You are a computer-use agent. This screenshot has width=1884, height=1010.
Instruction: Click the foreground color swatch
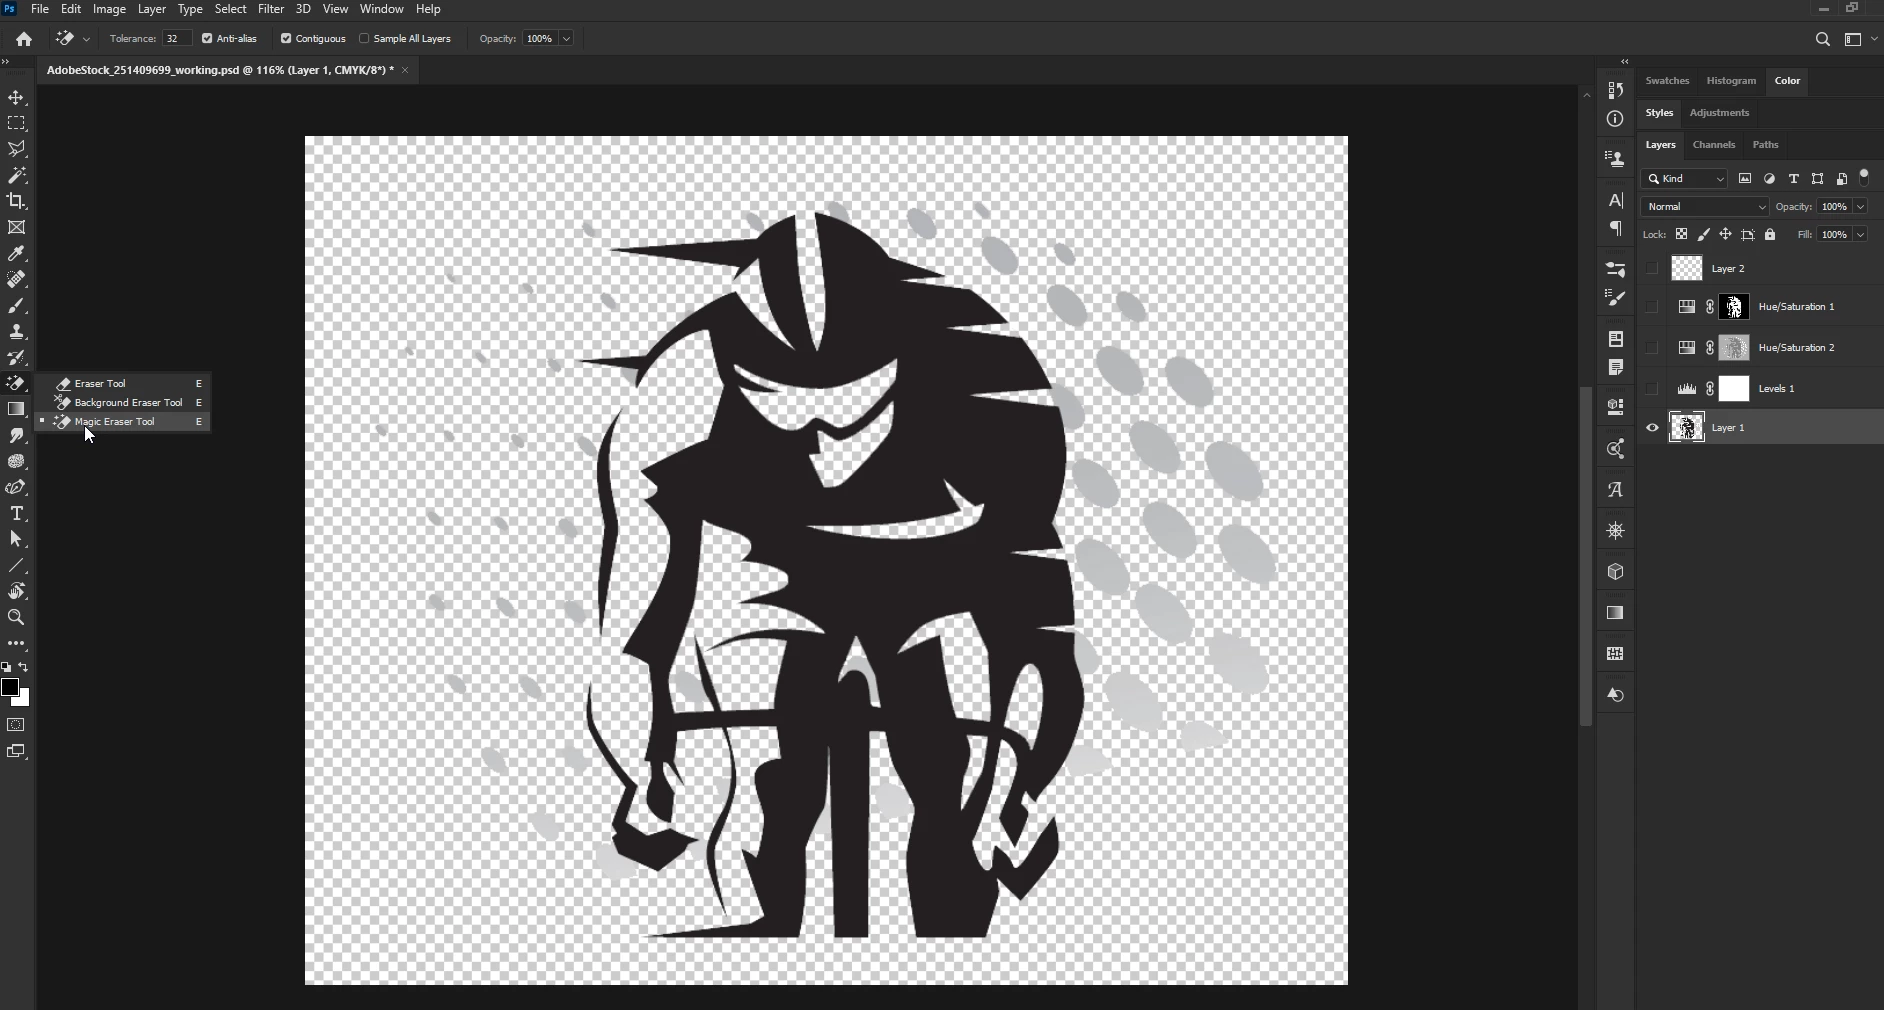click(x=9, y=687)
